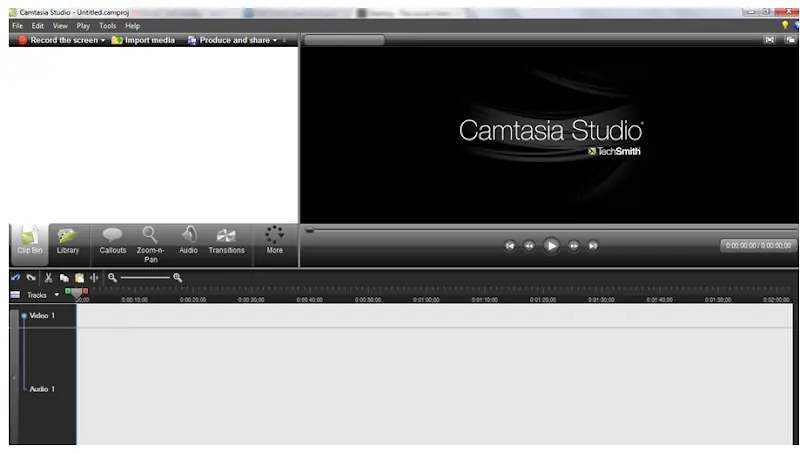Toggle full screen preview icon
800x453 pixels.
(x=769, y=40)
